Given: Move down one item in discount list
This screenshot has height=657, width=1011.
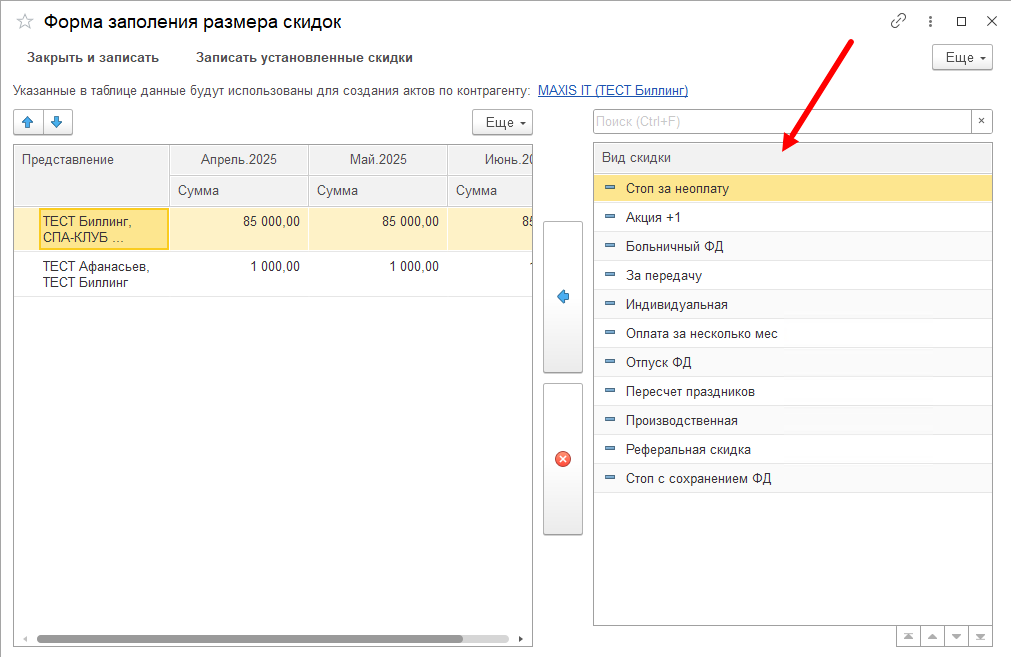Looking at the screenshot, I should pos(956,636).
